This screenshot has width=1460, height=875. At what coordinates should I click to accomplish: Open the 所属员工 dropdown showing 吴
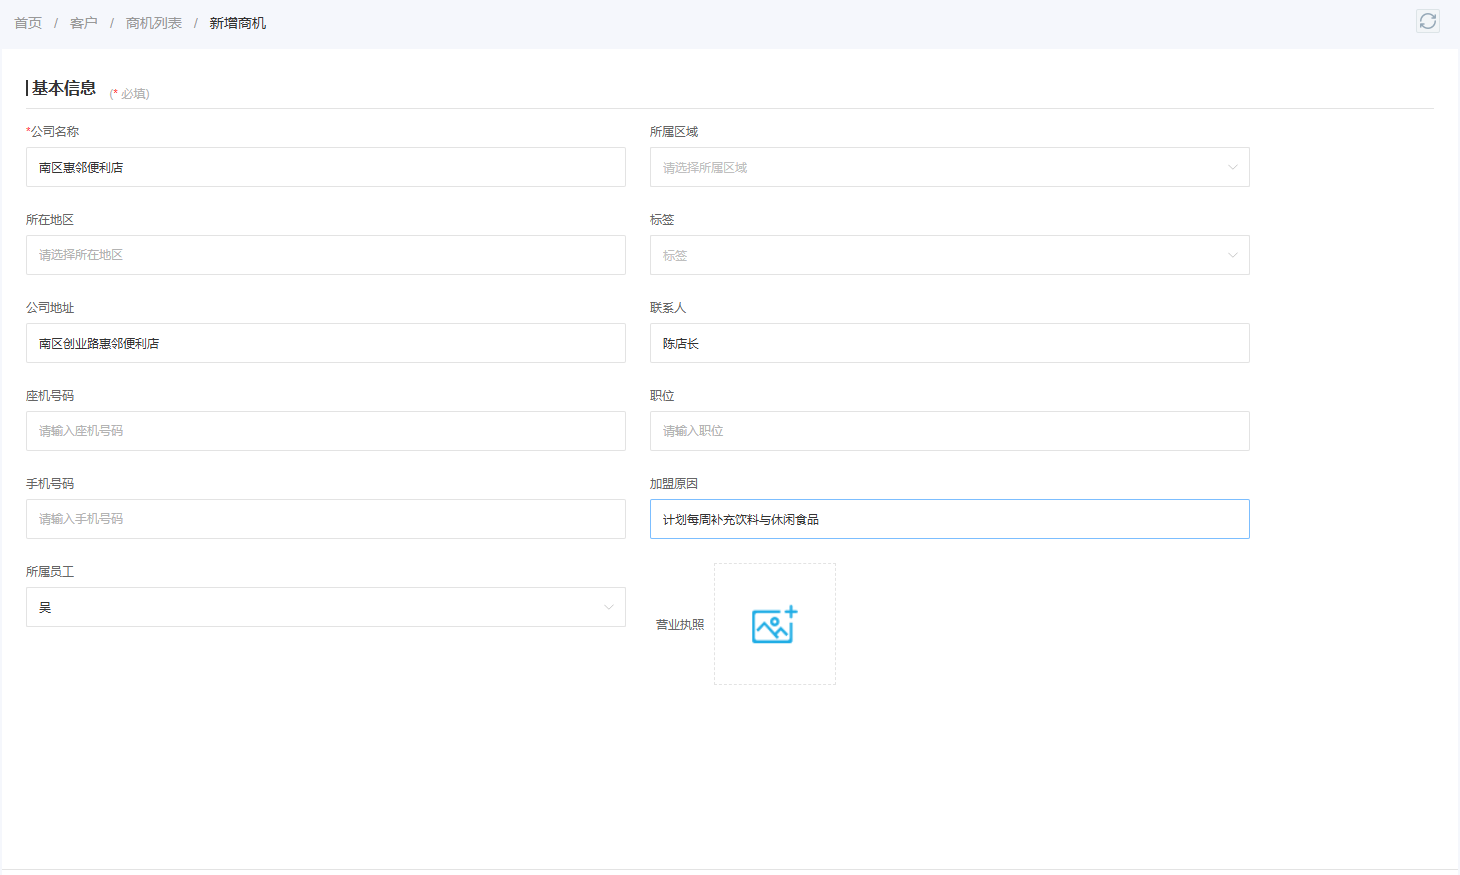(x=325, y=607)
